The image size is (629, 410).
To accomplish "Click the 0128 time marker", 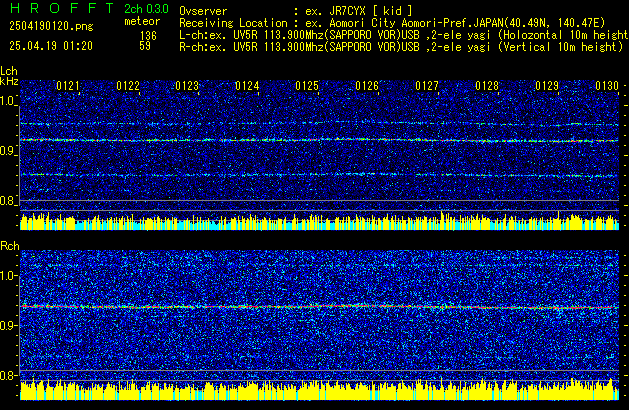I will pyautogui.click(x=487, y=86).
